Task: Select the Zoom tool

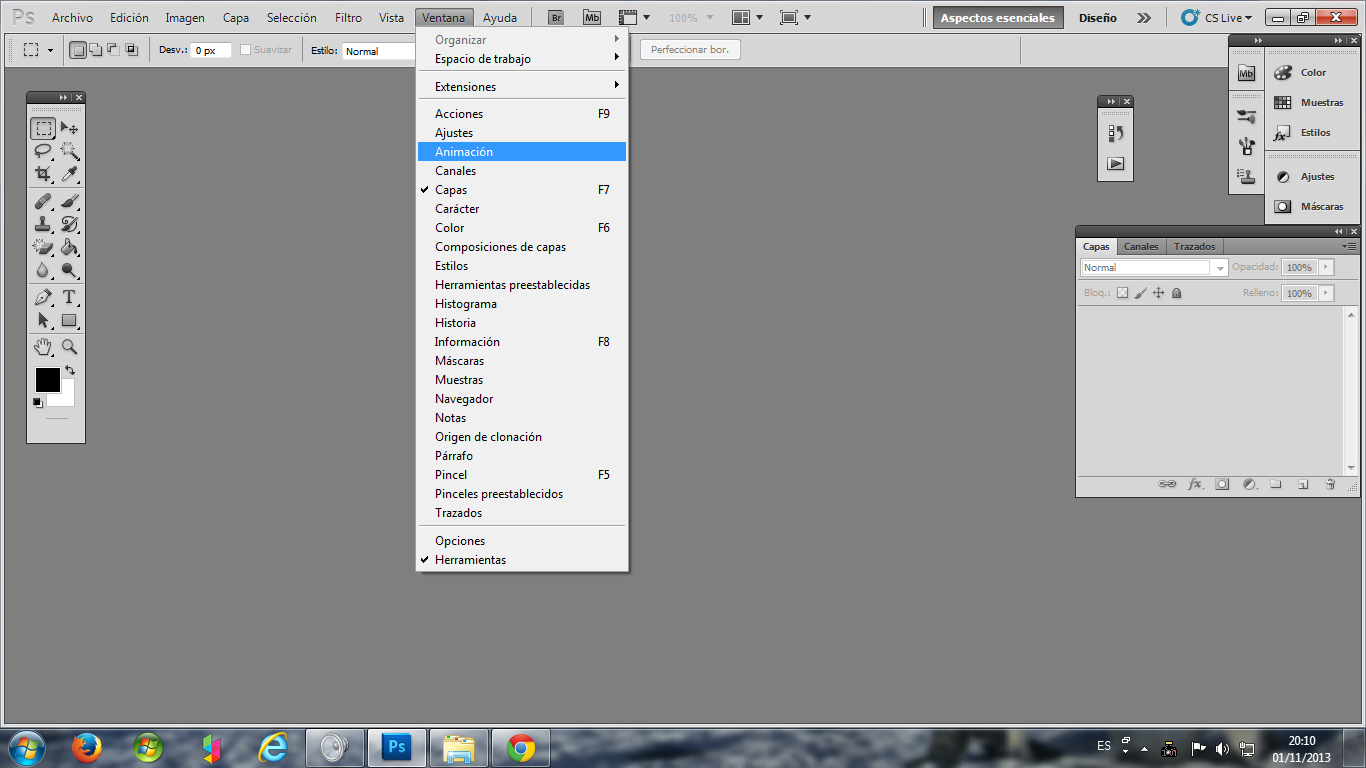Action: pos(69,347)
